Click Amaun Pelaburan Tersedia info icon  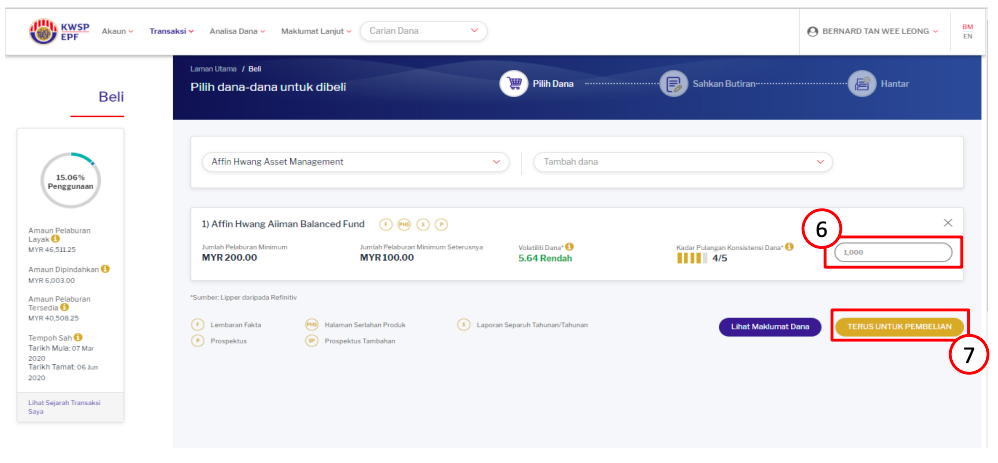[64, 307]
